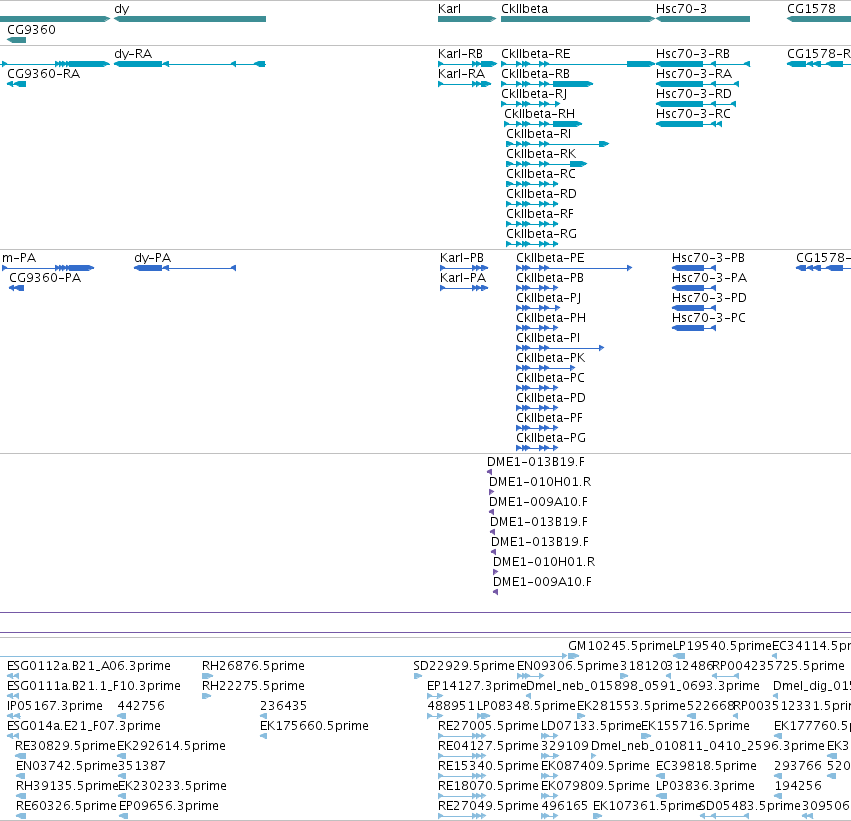Click the CkIIbeta-RC transcript
Image resolution: width=851 pixels, height=821 pixels.
[541, 174]
